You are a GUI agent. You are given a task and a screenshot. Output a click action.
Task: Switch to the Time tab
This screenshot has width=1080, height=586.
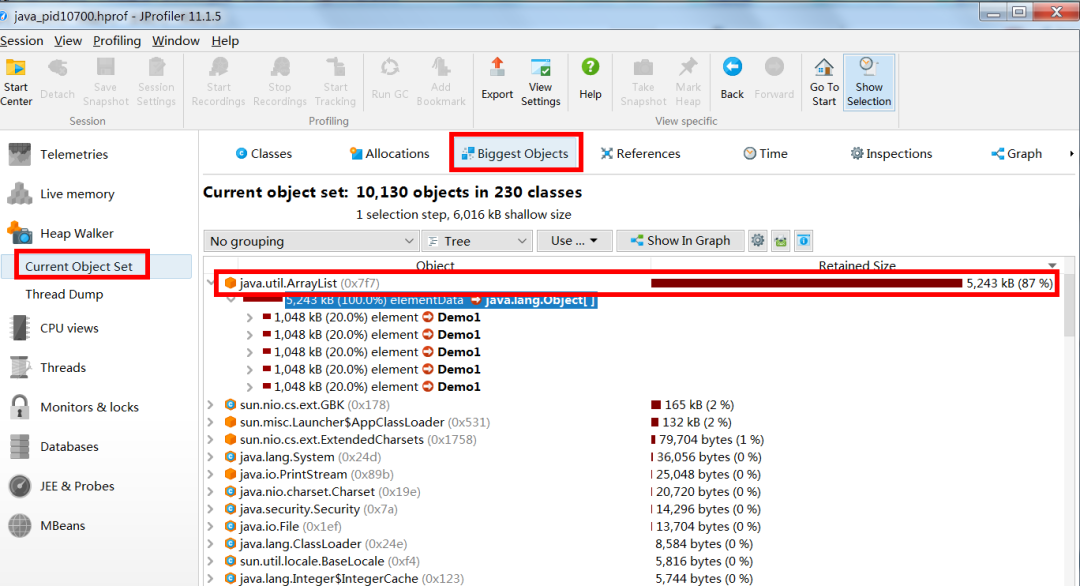(765, 154)
